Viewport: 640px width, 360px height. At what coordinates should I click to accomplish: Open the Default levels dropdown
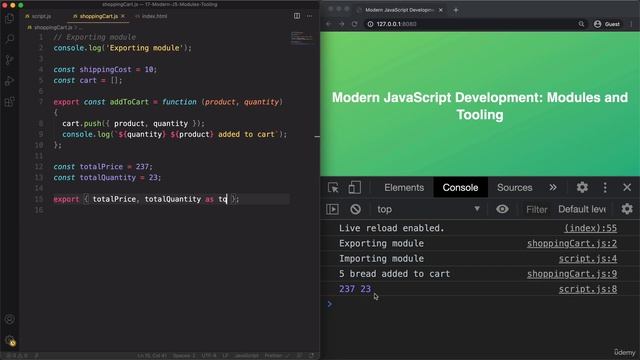pos(582,209)
